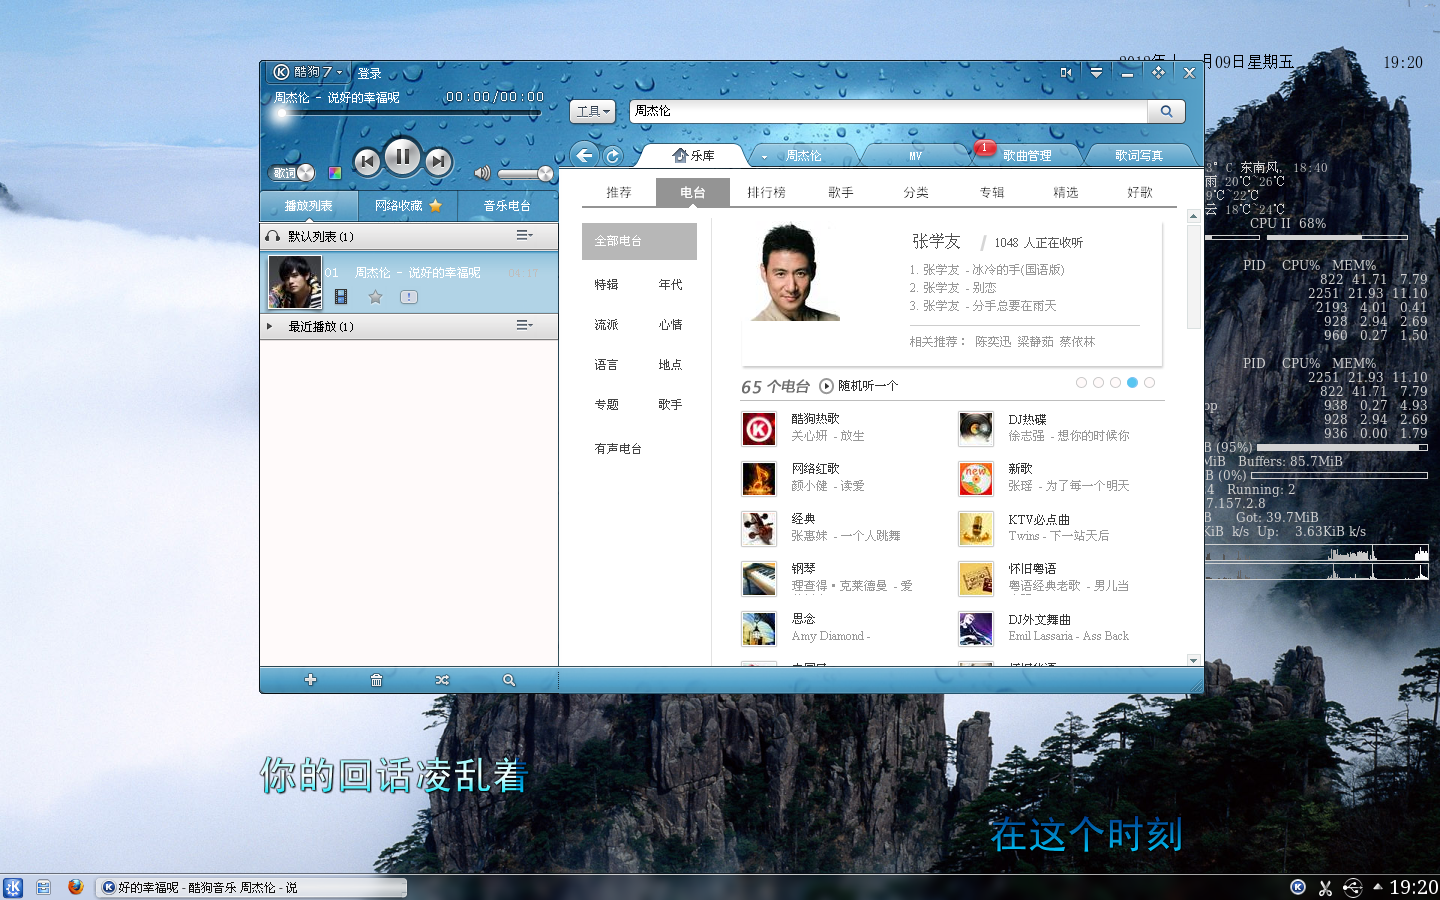The image size is (1440, 900).
Task: Open the MV tab
Action: (915, 156)
